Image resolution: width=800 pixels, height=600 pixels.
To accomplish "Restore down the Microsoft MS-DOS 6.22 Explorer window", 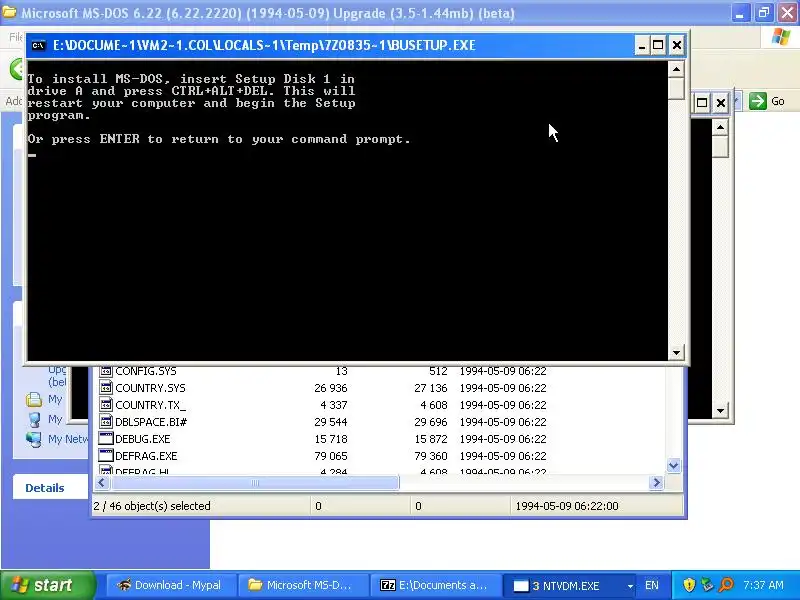I will (x=764, y=13).
